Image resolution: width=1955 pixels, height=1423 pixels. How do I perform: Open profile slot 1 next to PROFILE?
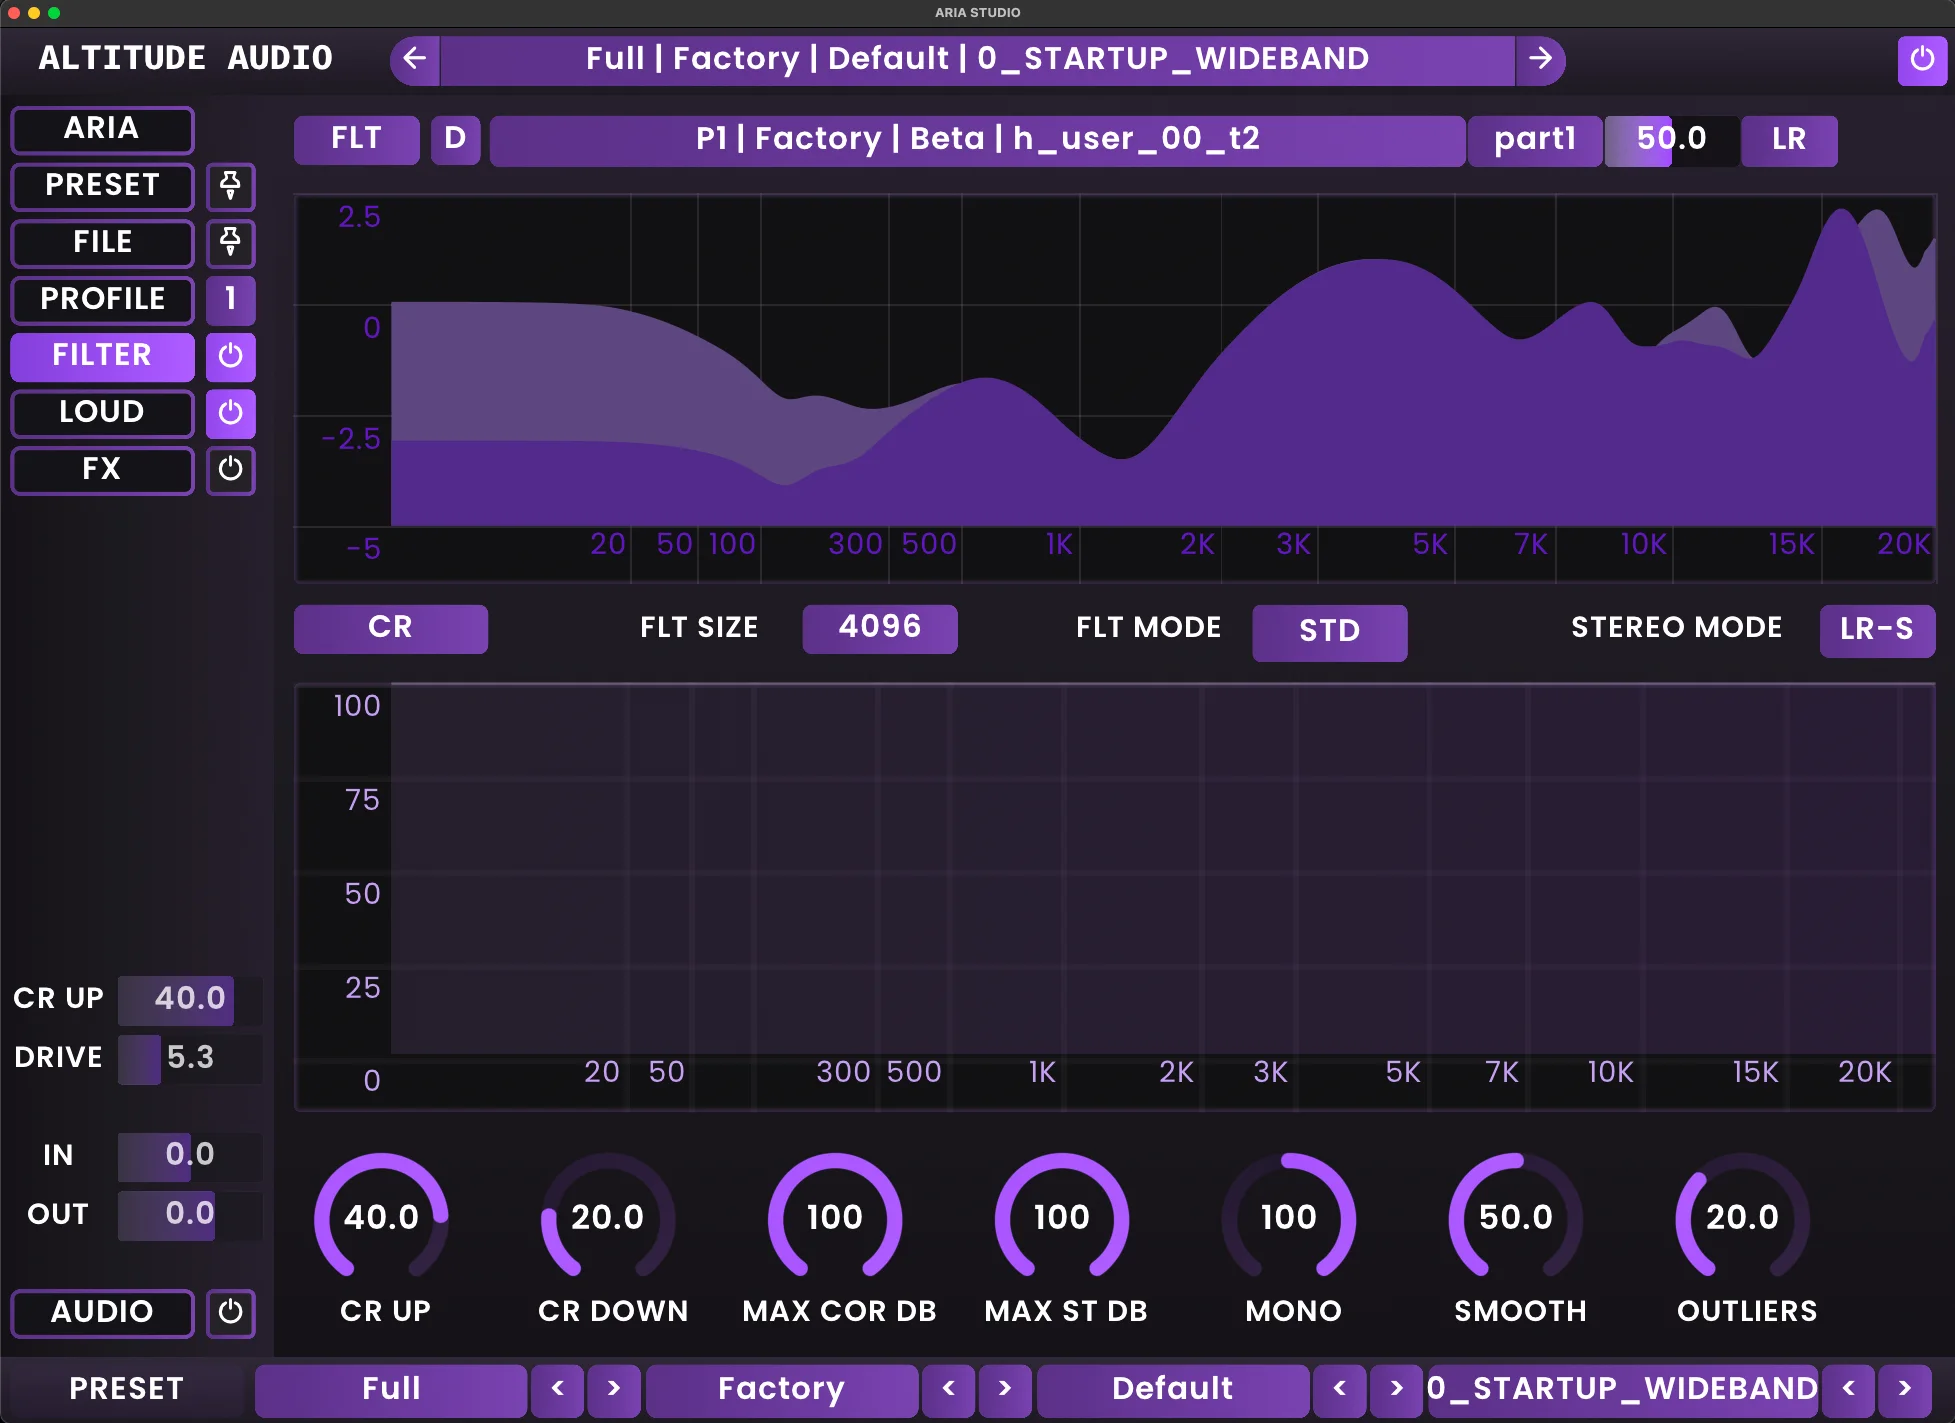click(x=230, y=300)
